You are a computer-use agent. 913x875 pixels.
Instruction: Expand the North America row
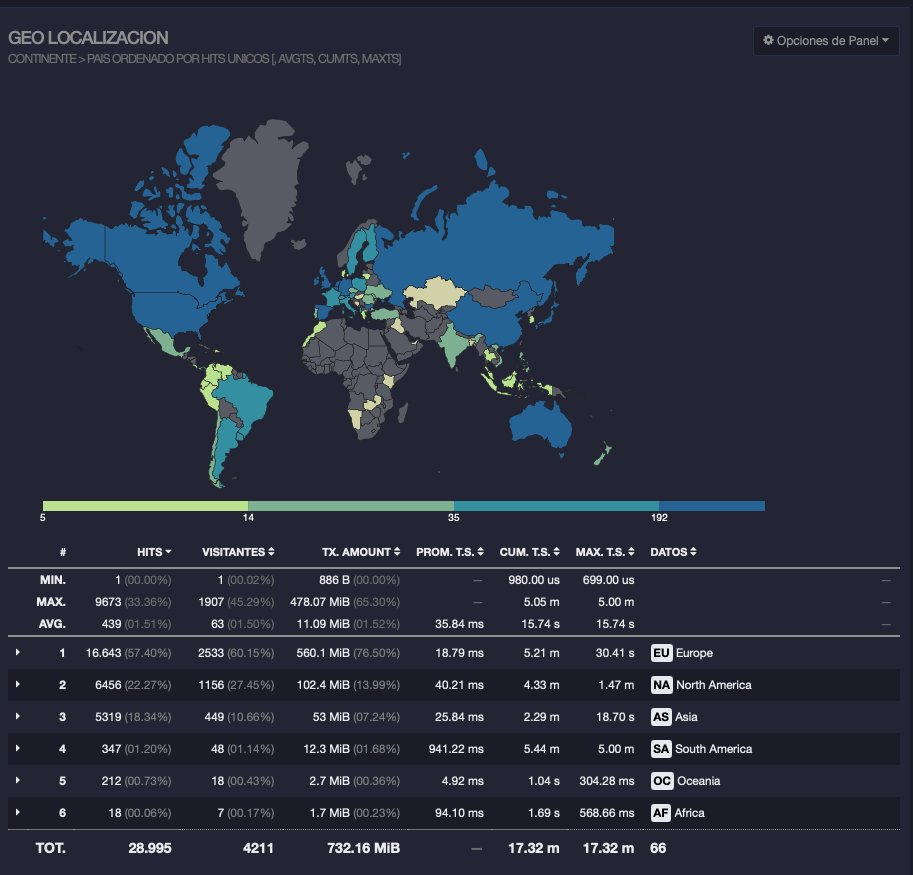[17, 685]
